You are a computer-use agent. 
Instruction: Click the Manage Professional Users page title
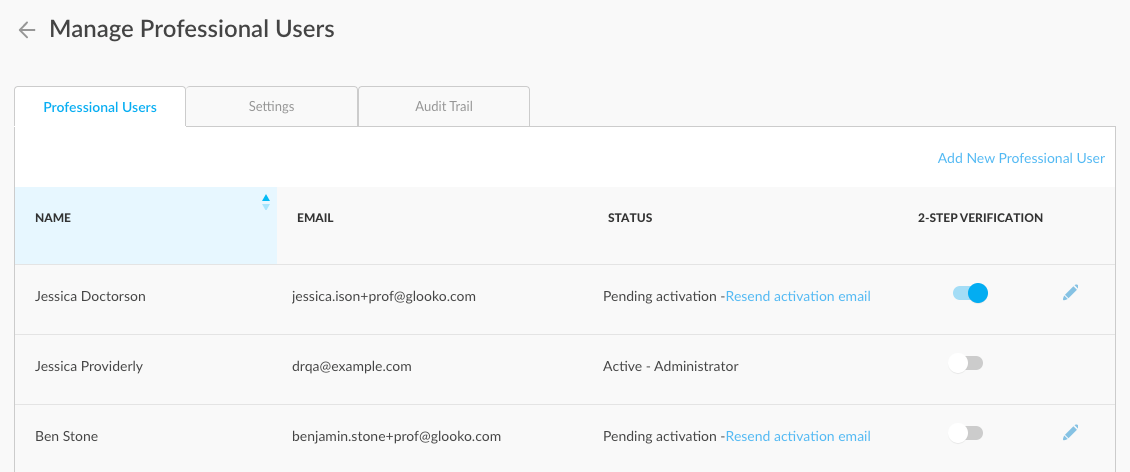pos(192,29)
